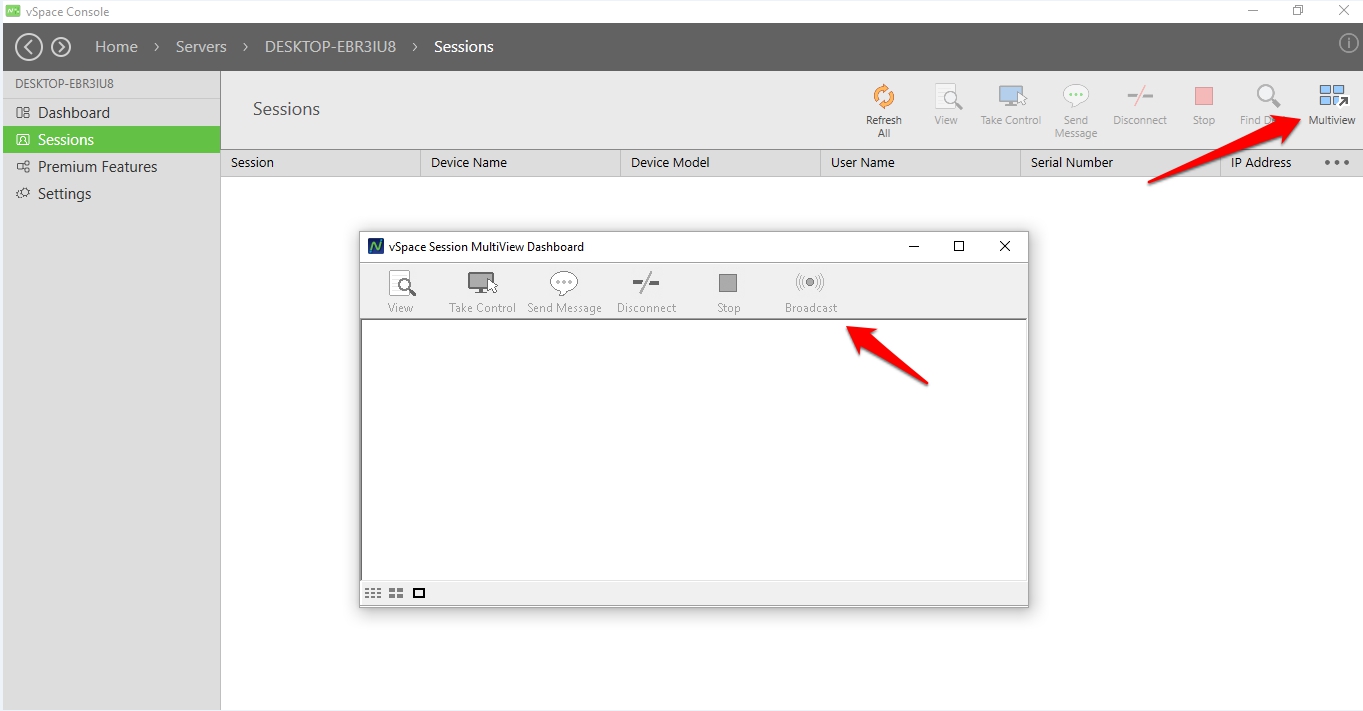Image resolution: width=1363 pixels, height=711 pixels.
Task: Click the back navigation arrow
Action: coord(29,46)
